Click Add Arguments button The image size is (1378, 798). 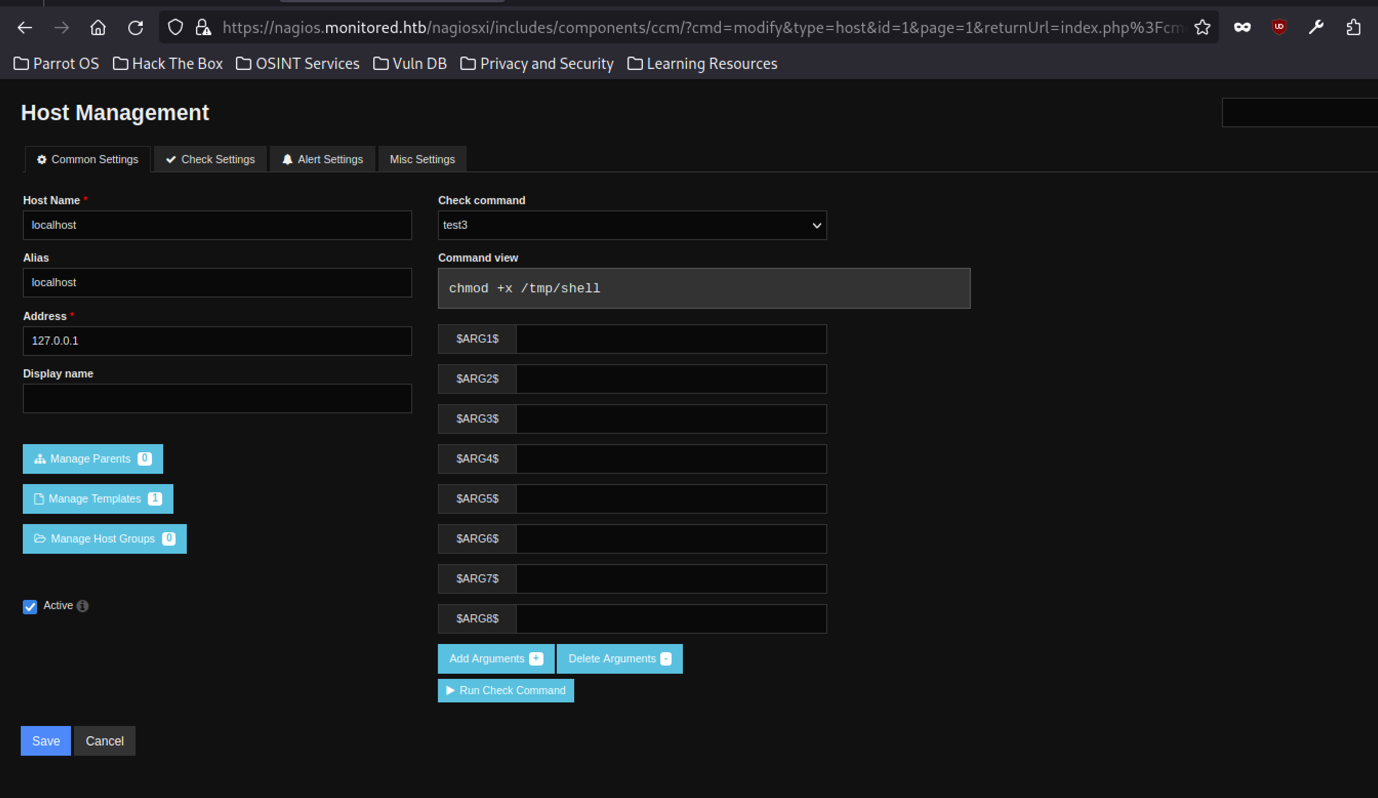pos(496,659)
